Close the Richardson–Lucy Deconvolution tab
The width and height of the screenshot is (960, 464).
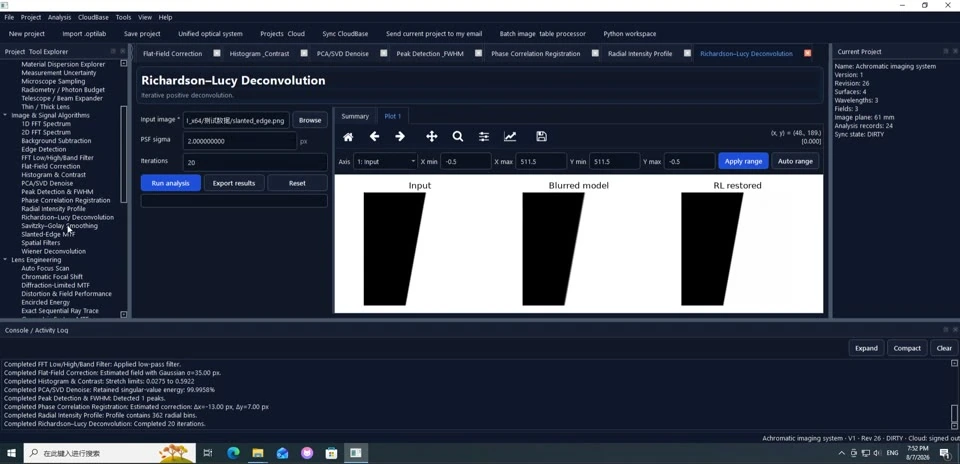pyautogui.click(x=808, y=54)
